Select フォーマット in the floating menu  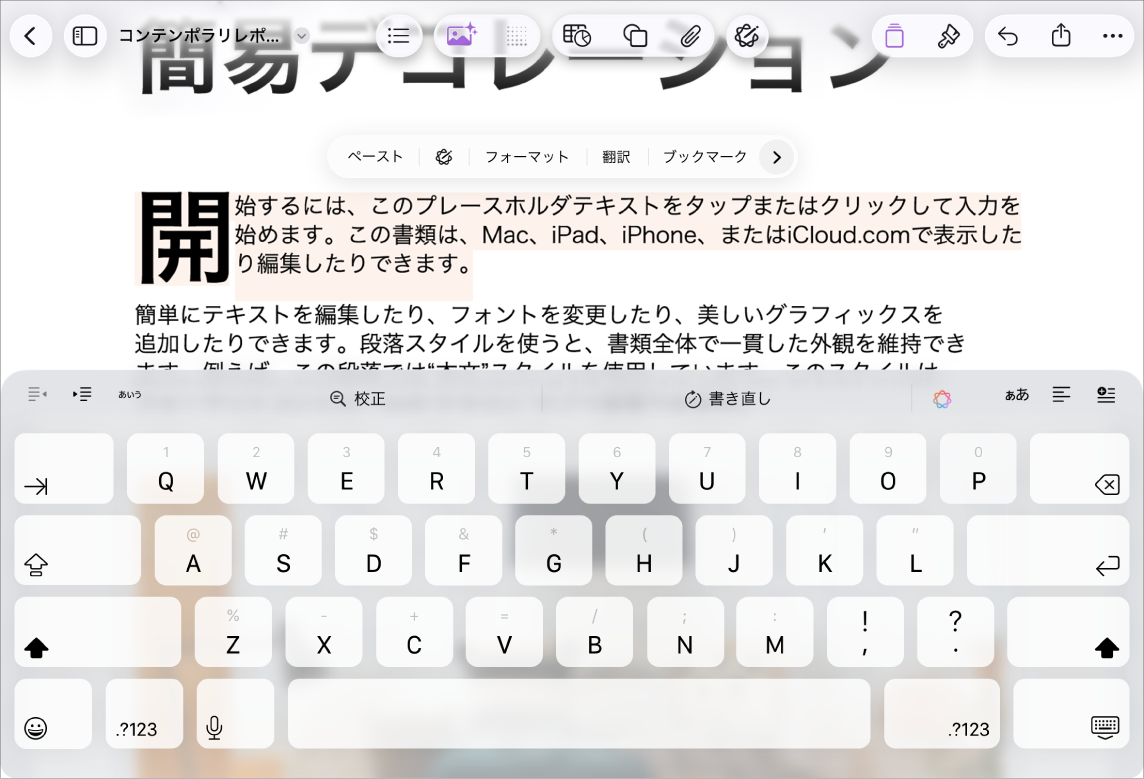[x=527, y=157]
